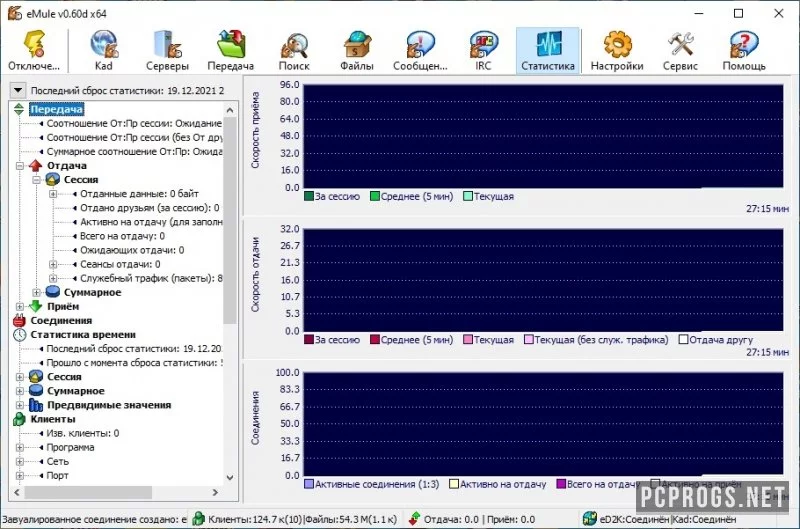Click the pink Текущая upload swatch
Image resolution: width=800 pixels, height=529 pixels.
pos(467,339)
